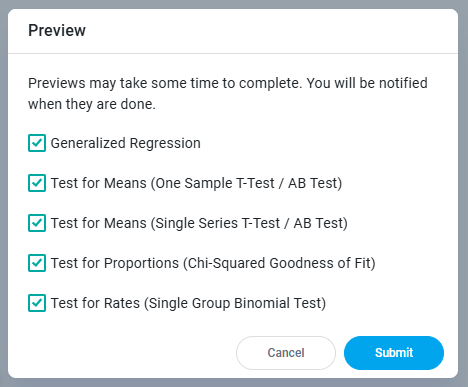This screenshot has height=387, width=468.
Task: Click the '(Single Group Binomial Test)' parenthetical text
Action: click(235, 303)
